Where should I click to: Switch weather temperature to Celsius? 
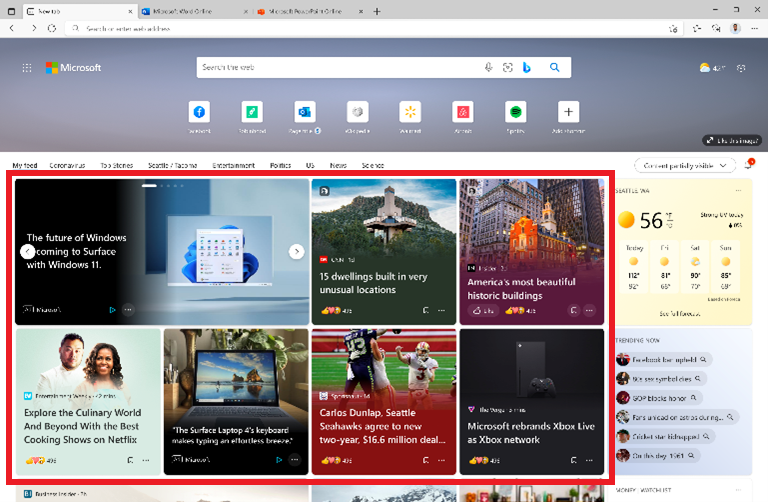pos(670,225)
